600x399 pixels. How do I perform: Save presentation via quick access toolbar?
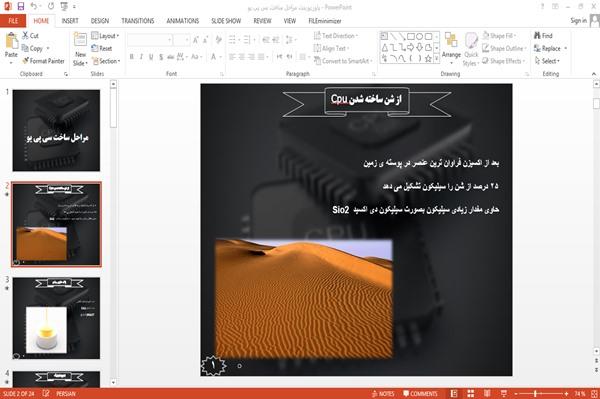point(21,6)
